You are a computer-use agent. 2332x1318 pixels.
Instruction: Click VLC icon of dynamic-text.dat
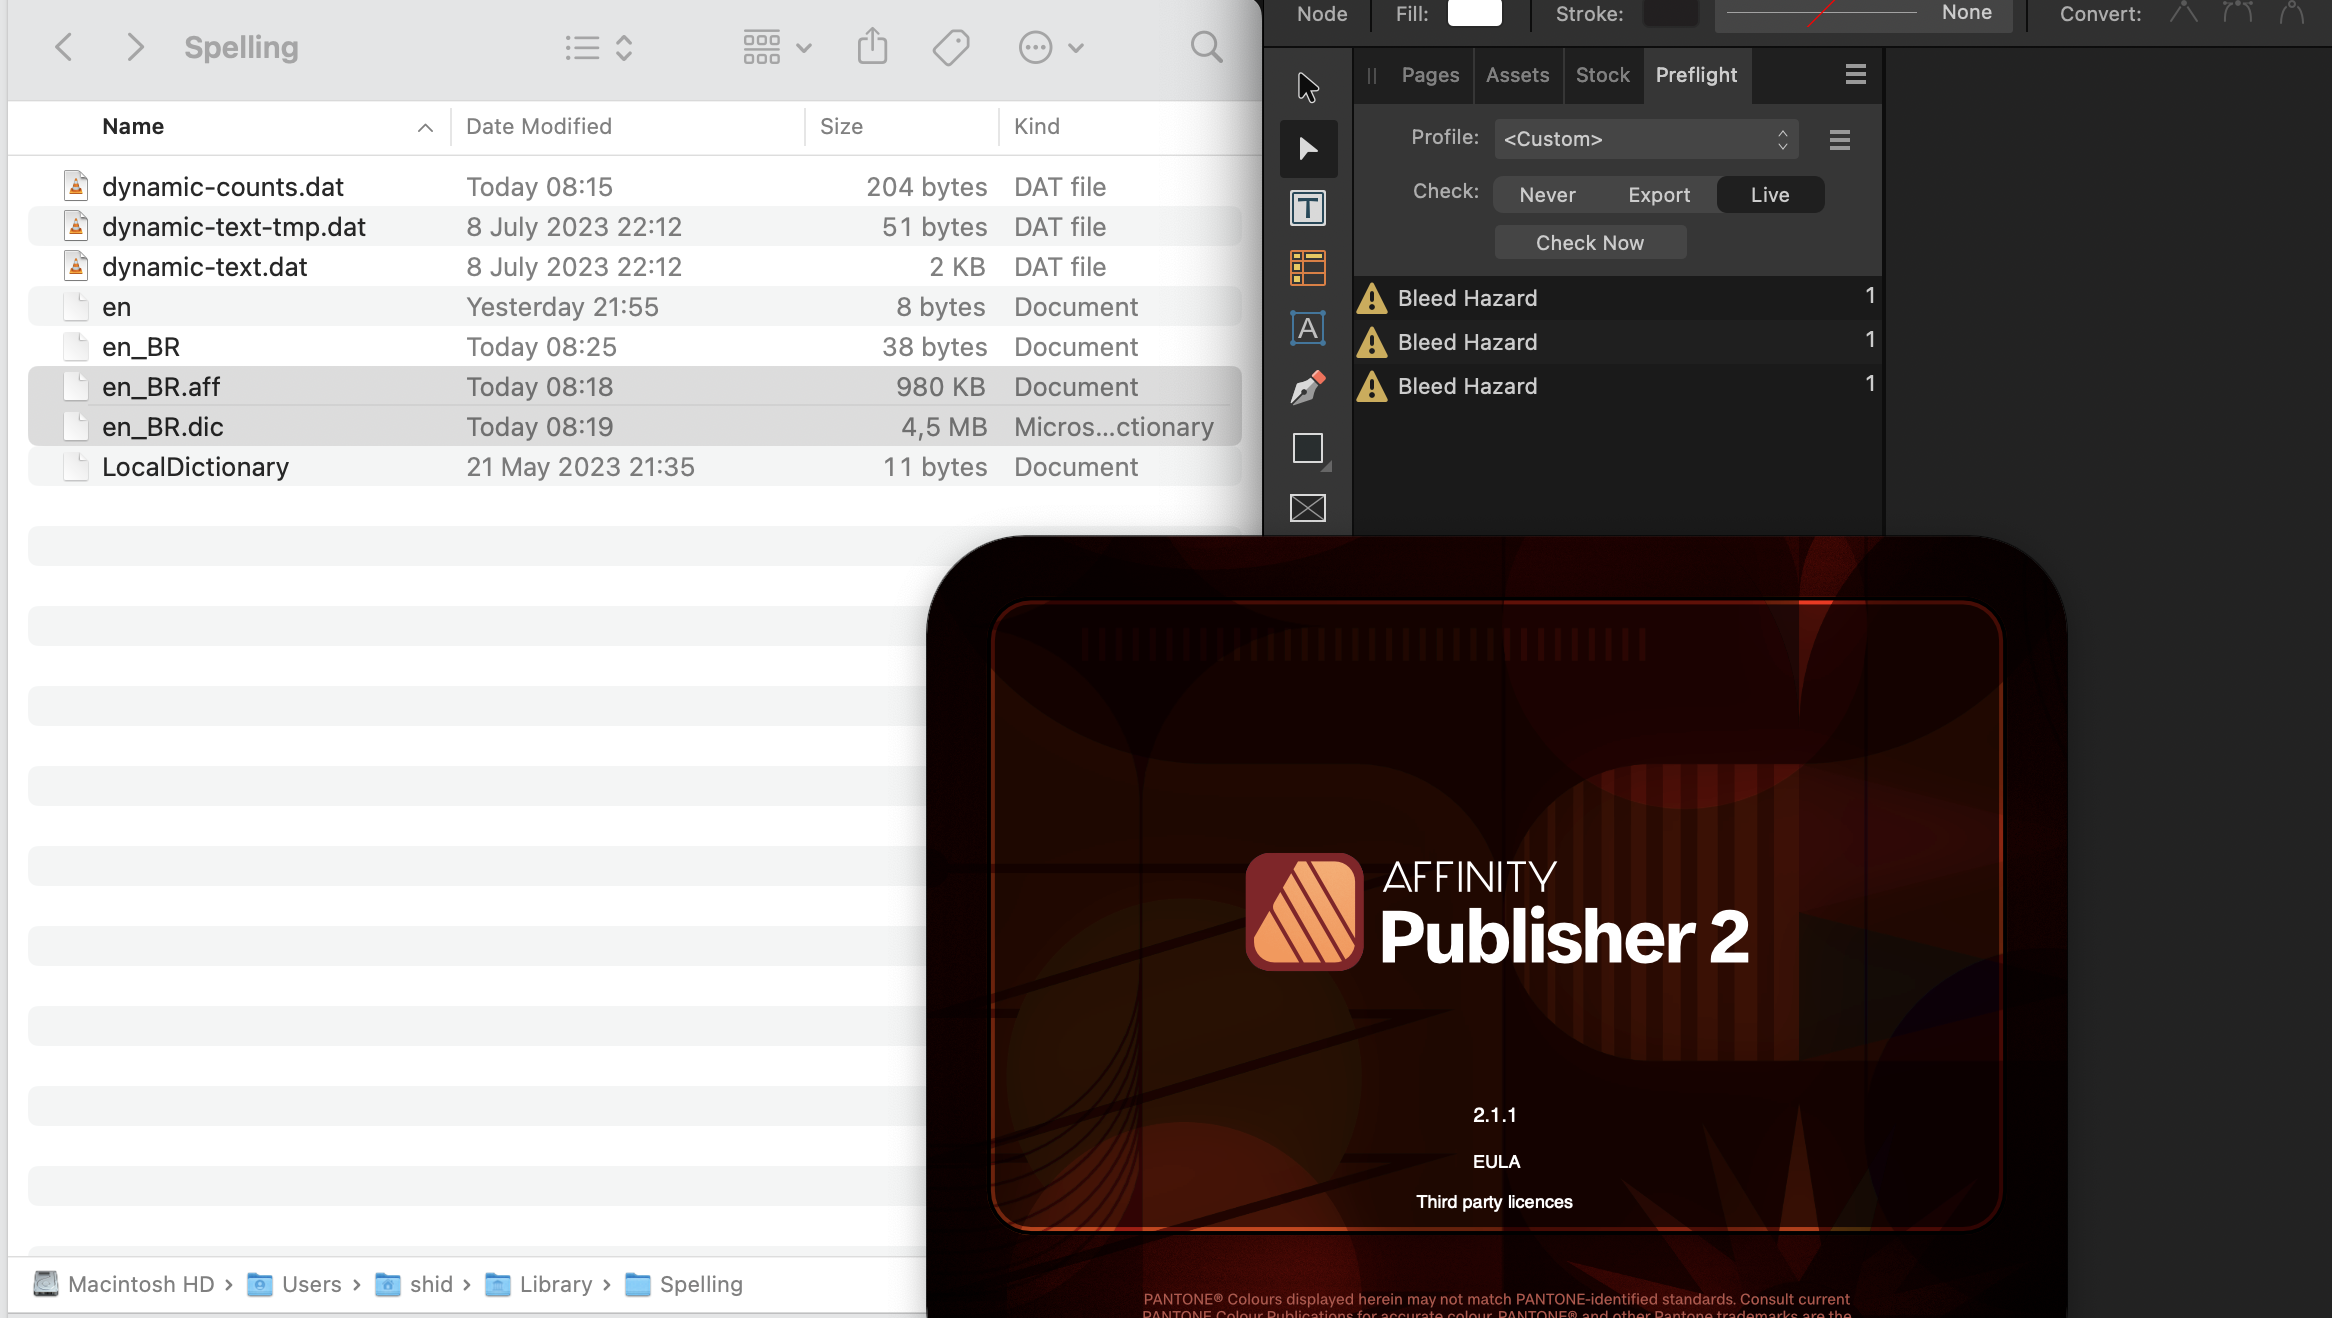76,266
